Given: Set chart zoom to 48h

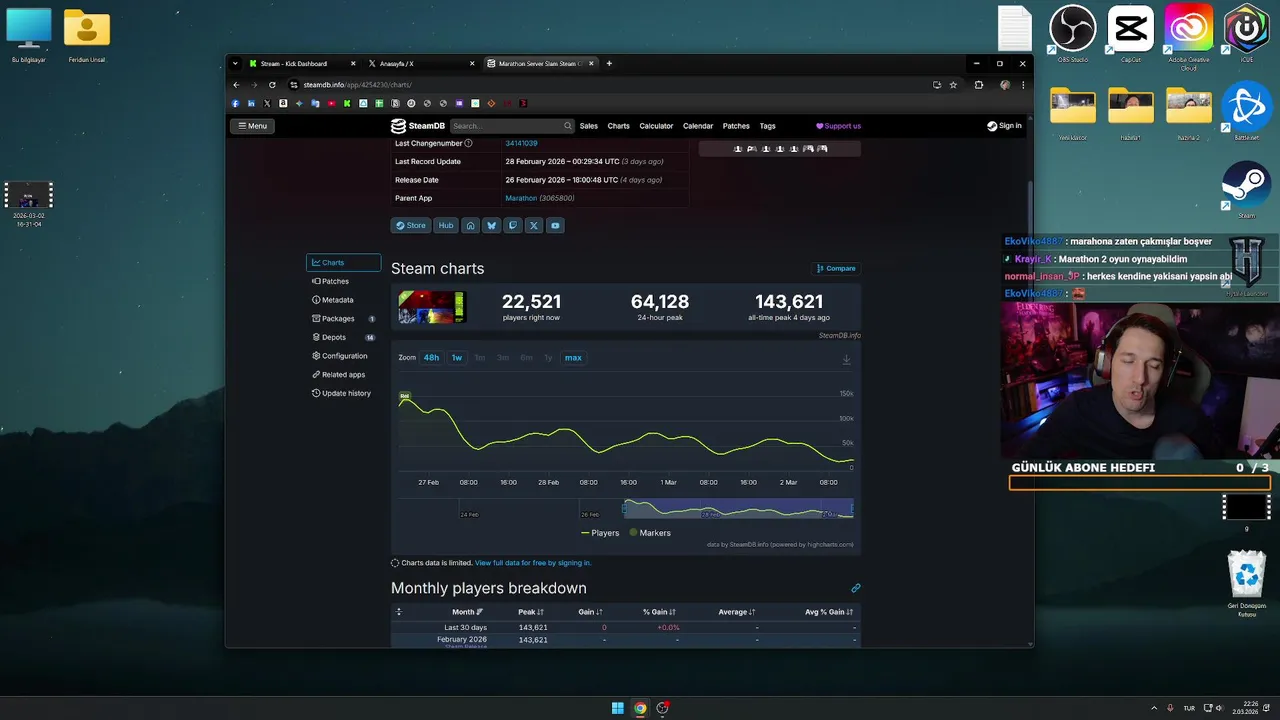Looking at the screenshot, I should click(431, 358).
